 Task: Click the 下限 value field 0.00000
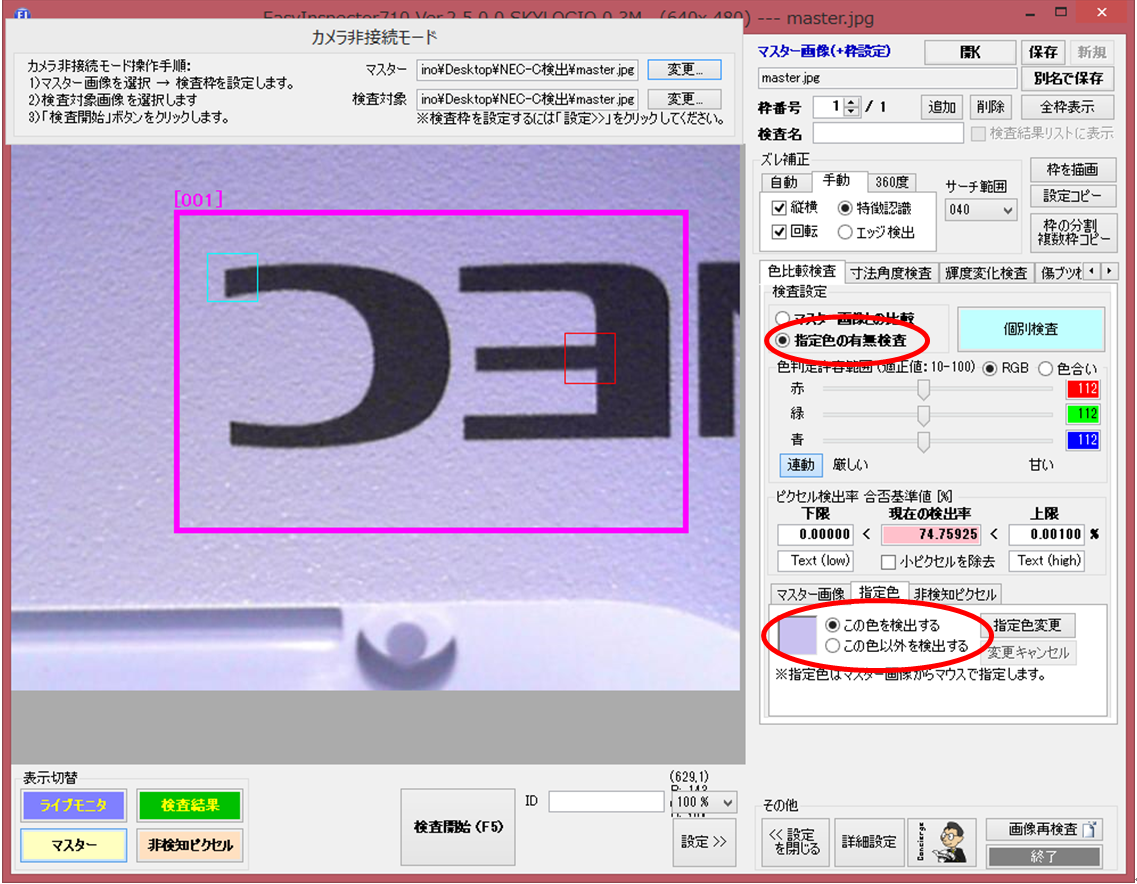(x=816, y=534)
